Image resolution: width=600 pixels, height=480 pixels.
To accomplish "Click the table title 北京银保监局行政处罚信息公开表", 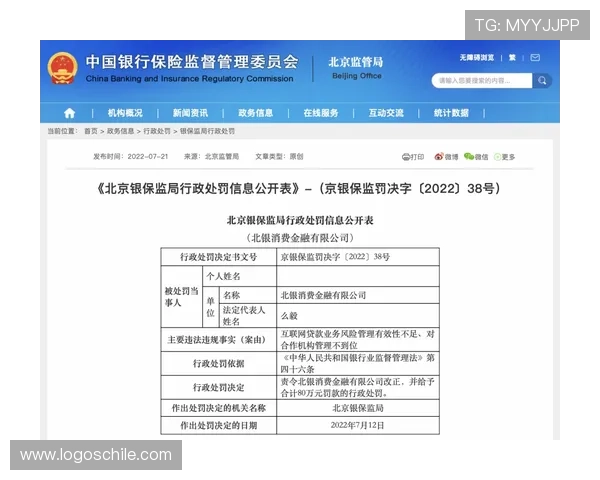I will (300, 220).
